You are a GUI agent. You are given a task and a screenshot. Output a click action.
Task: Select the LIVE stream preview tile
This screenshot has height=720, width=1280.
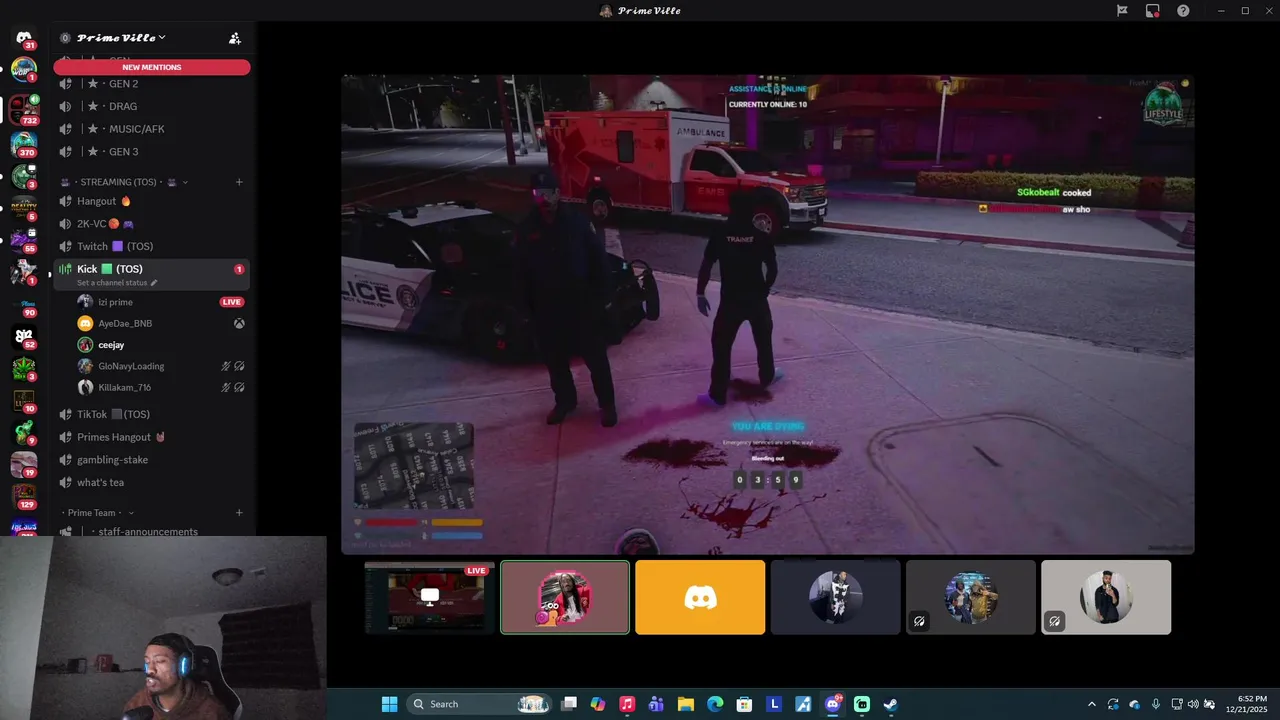430,597
